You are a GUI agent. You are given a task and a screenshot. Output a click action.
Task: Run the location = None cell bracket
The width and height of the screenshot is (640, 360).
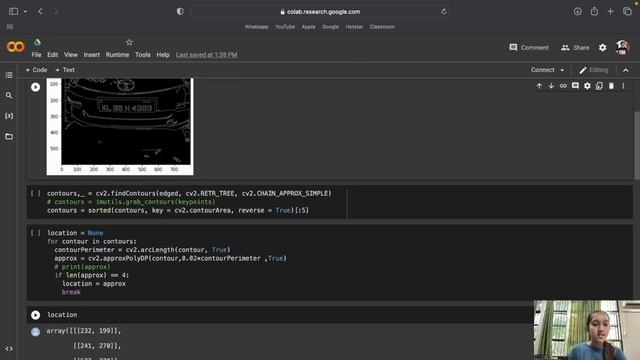tap(36, 233)
